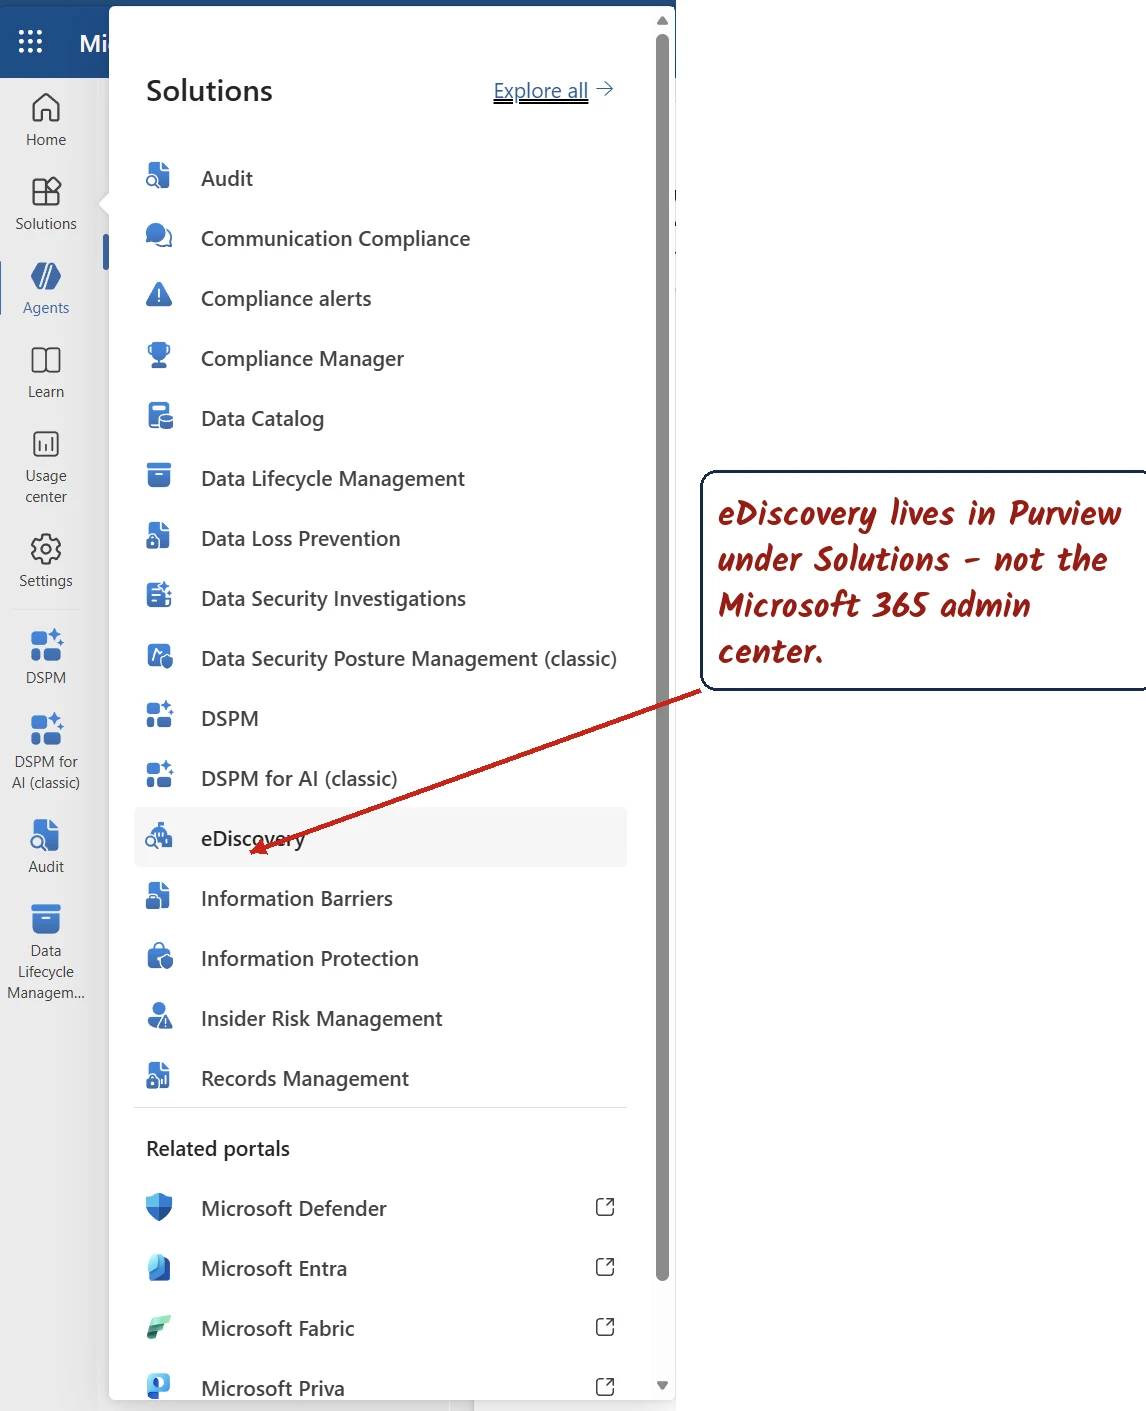Open the Learn sidebar item
The width and height of the screenshot is (1146, 1411).
46,372
